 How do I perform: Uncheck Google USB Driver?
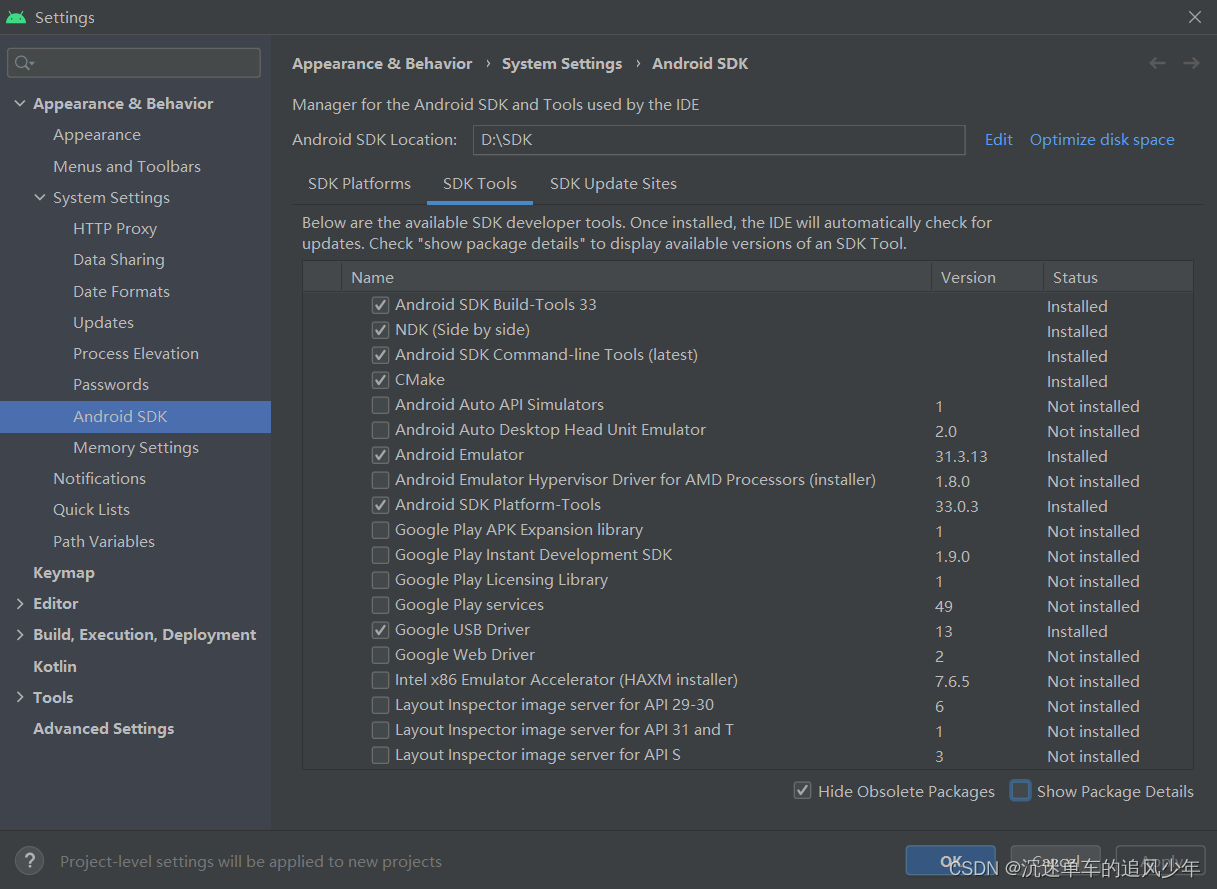pos(380,630)
